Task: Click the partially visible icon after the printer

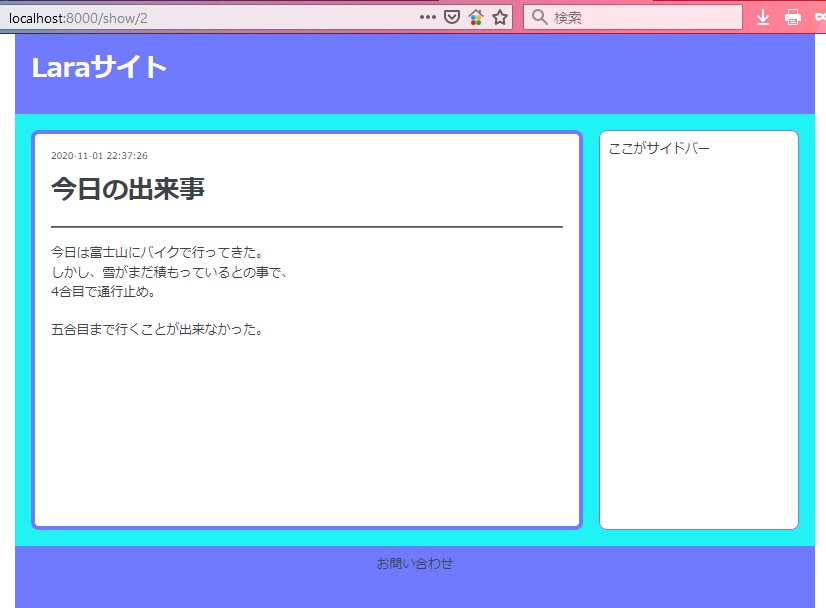Action: tap(819, 17)
